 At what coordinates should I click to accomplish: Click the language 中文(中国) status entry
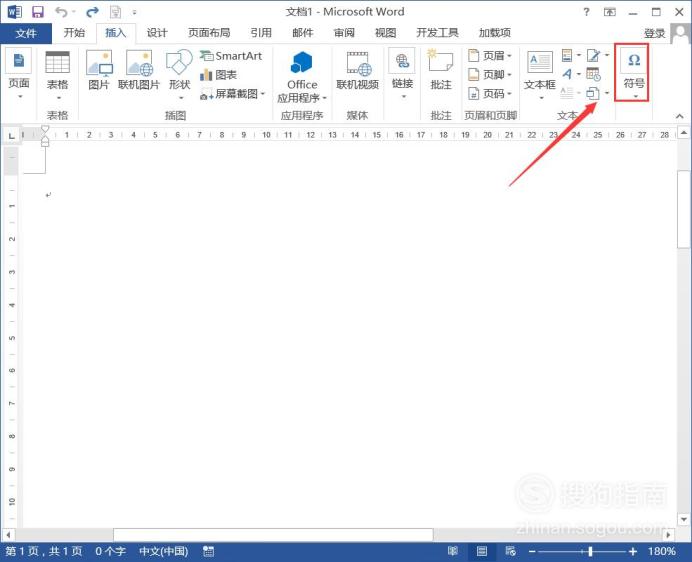pyautogui.click(x=164, y=551)
